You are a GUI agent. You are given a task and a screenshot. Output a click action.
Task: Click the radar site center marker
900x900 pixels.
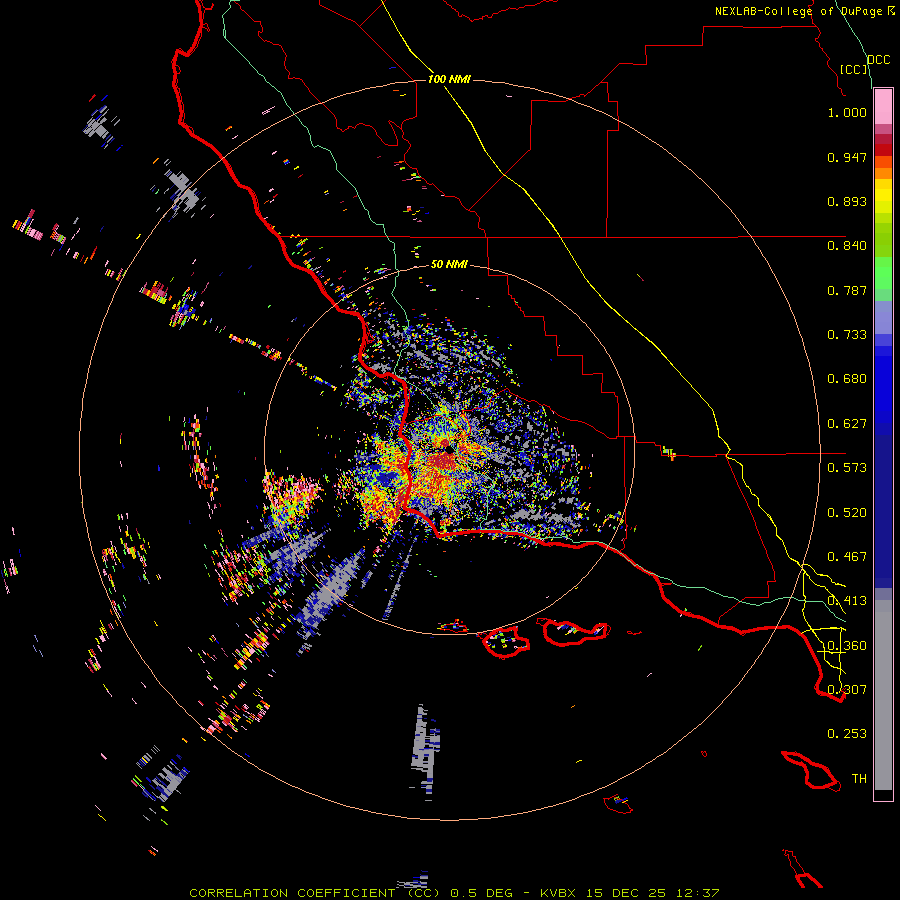pos(448,448)
